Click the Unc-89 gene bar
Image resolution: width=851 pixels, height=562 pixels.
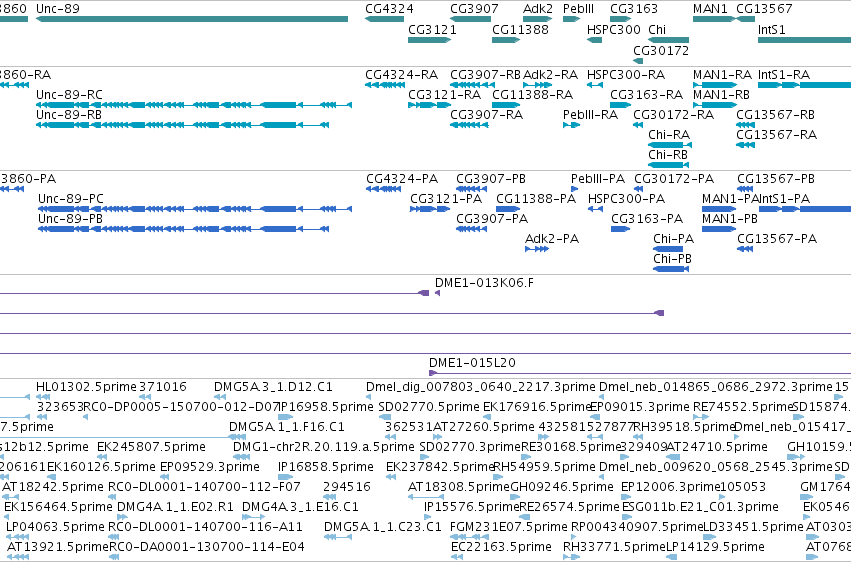point(192,19)
